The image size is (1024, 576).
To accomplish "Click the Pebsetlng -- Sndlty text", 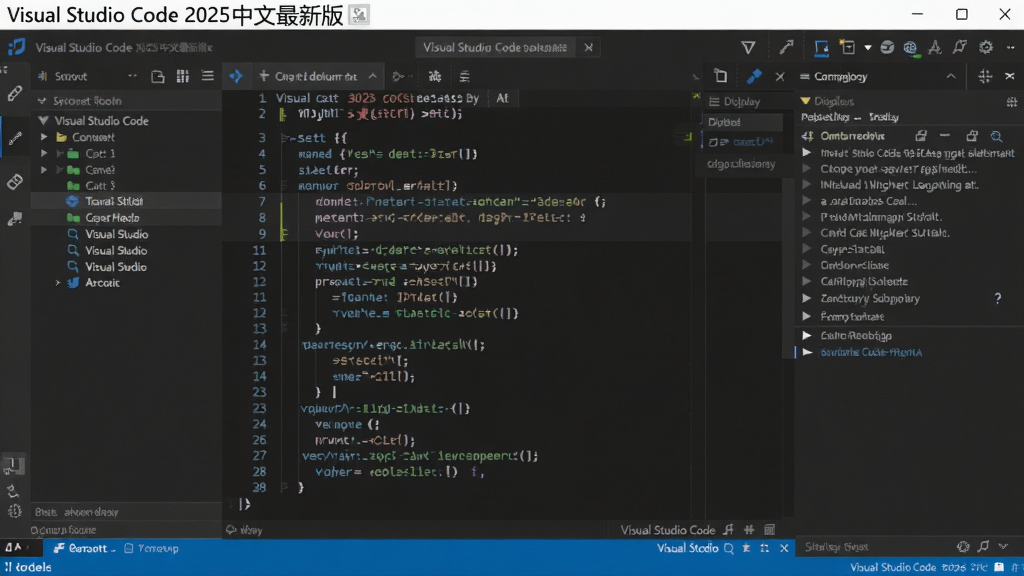I will tap(850, 118).
